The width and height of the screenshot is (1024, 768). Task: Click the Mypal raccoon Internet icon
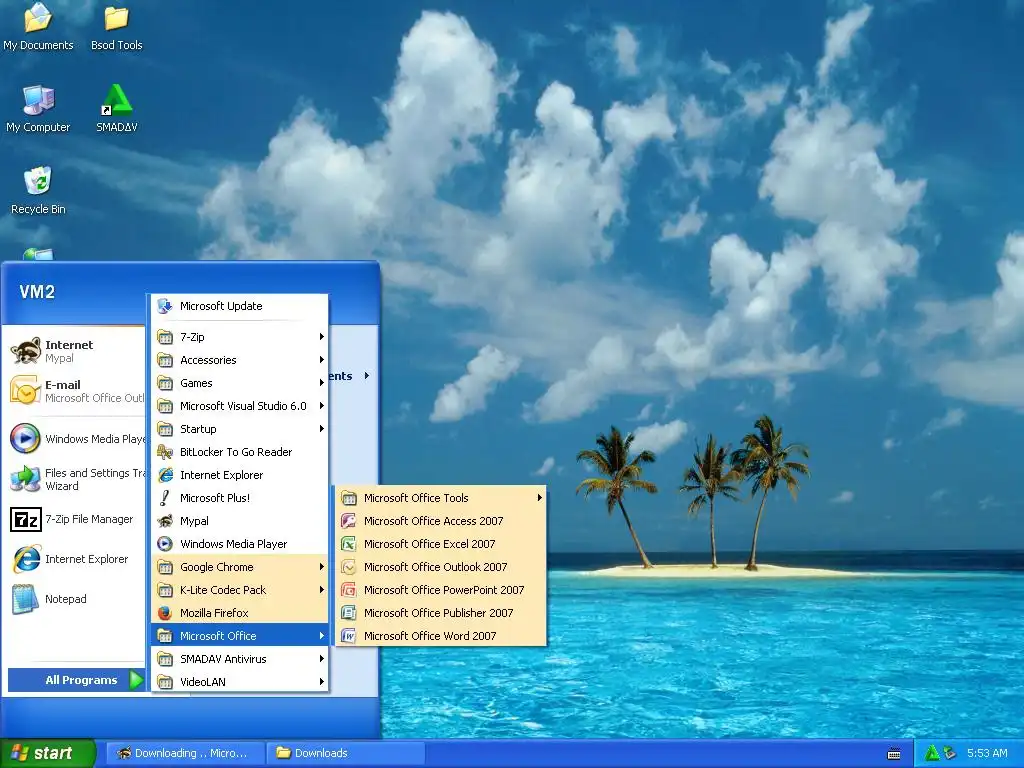pos(25,351)
